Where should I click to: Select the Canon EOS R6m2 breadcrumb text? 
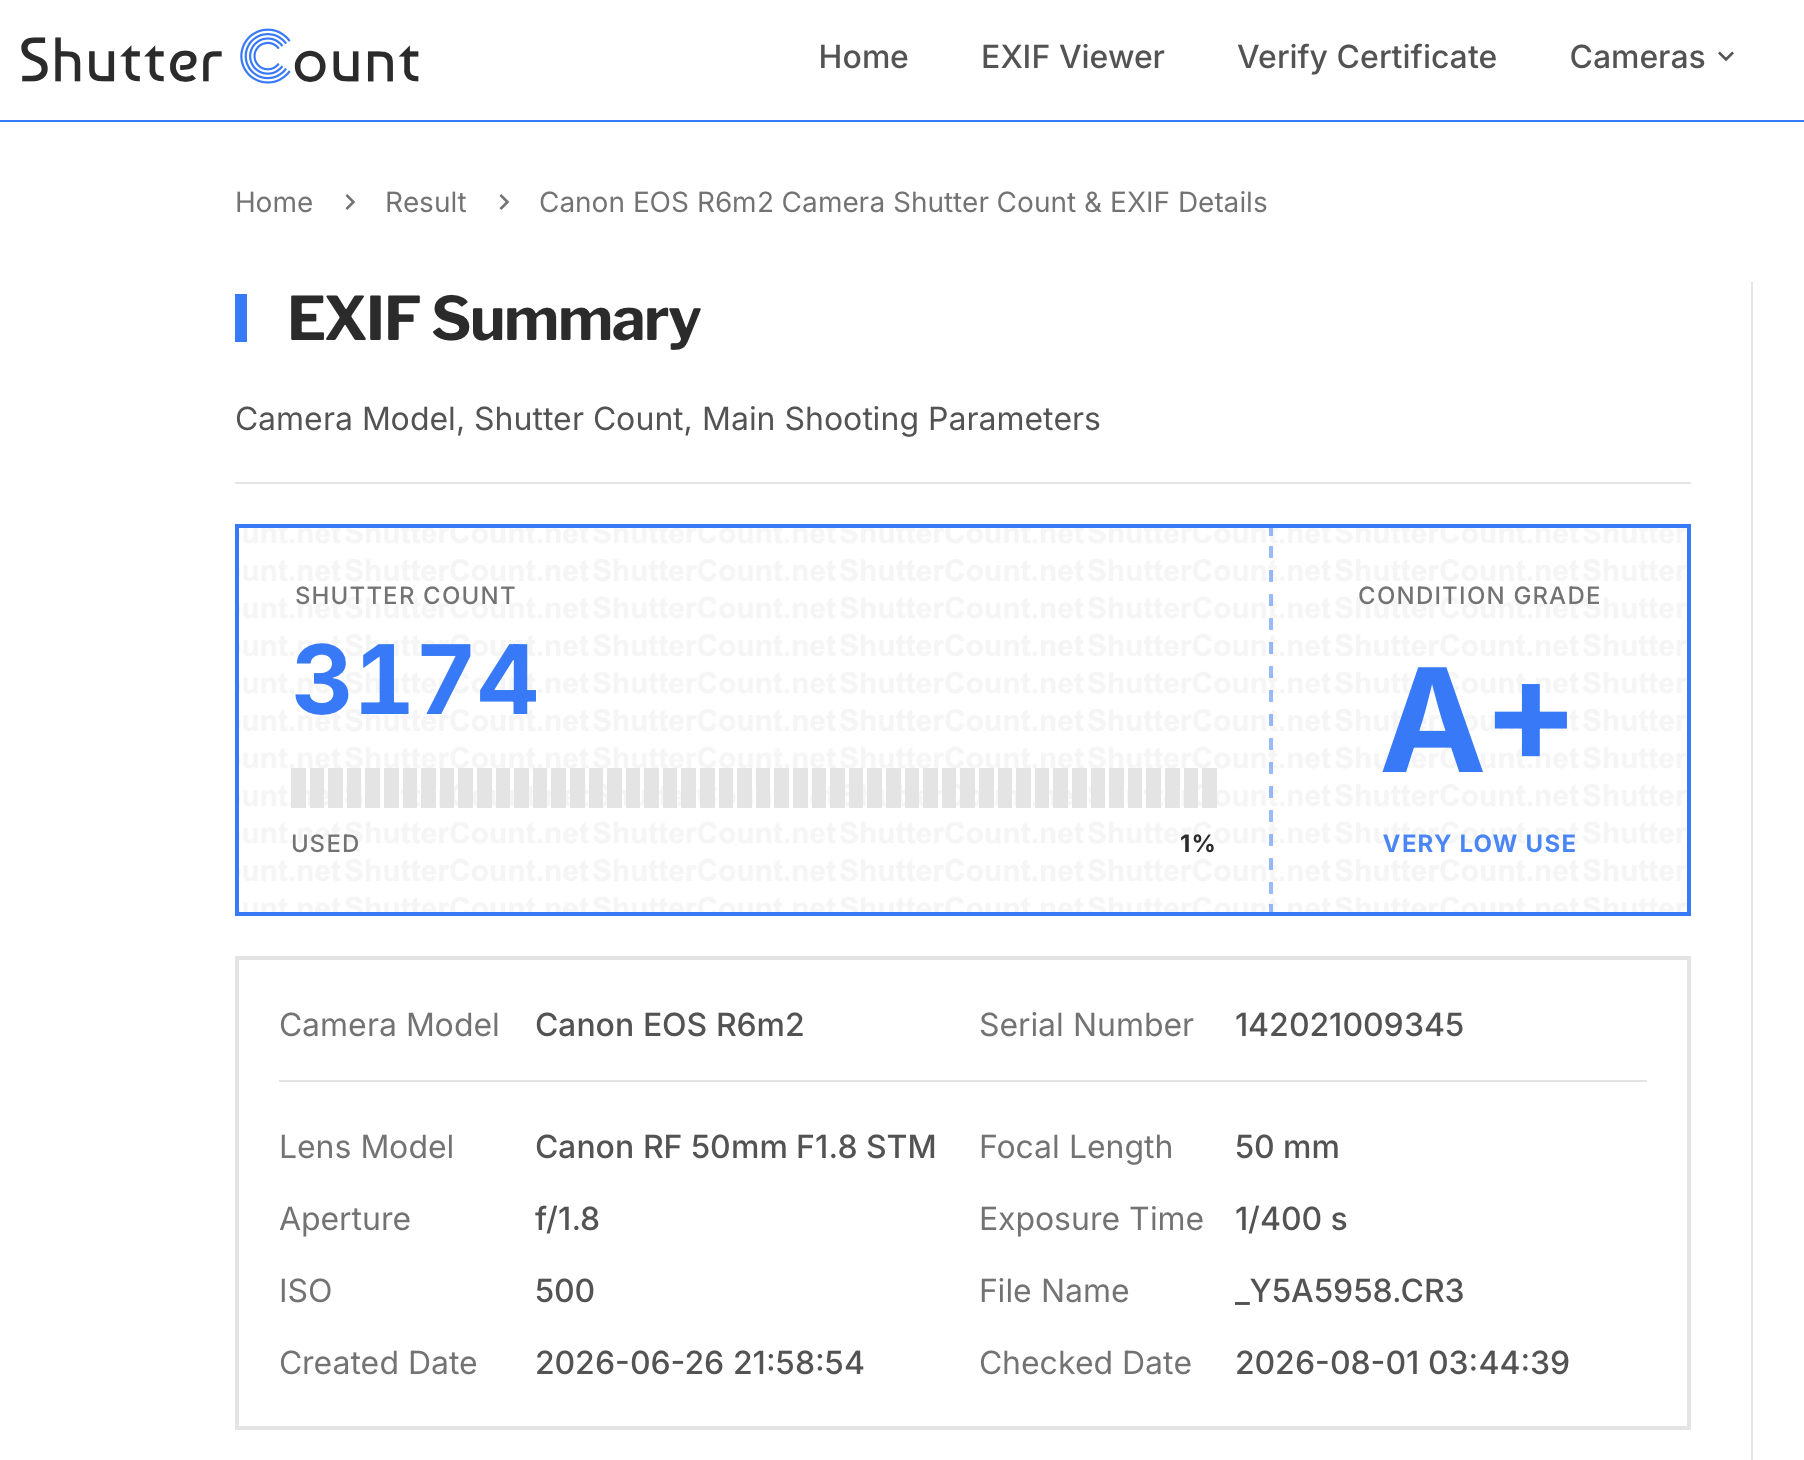click(903, 202)
